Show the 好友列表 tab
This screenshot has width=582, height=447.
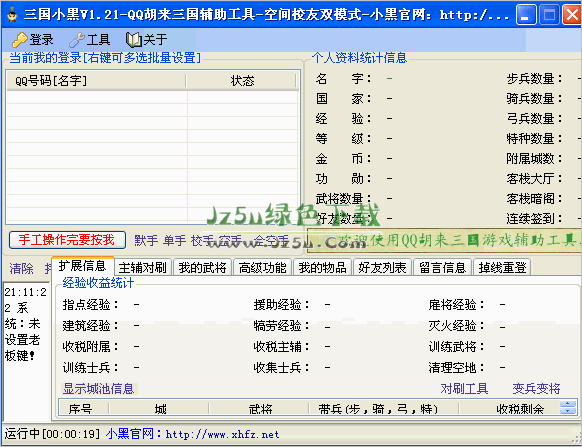(x=382, y=267)
